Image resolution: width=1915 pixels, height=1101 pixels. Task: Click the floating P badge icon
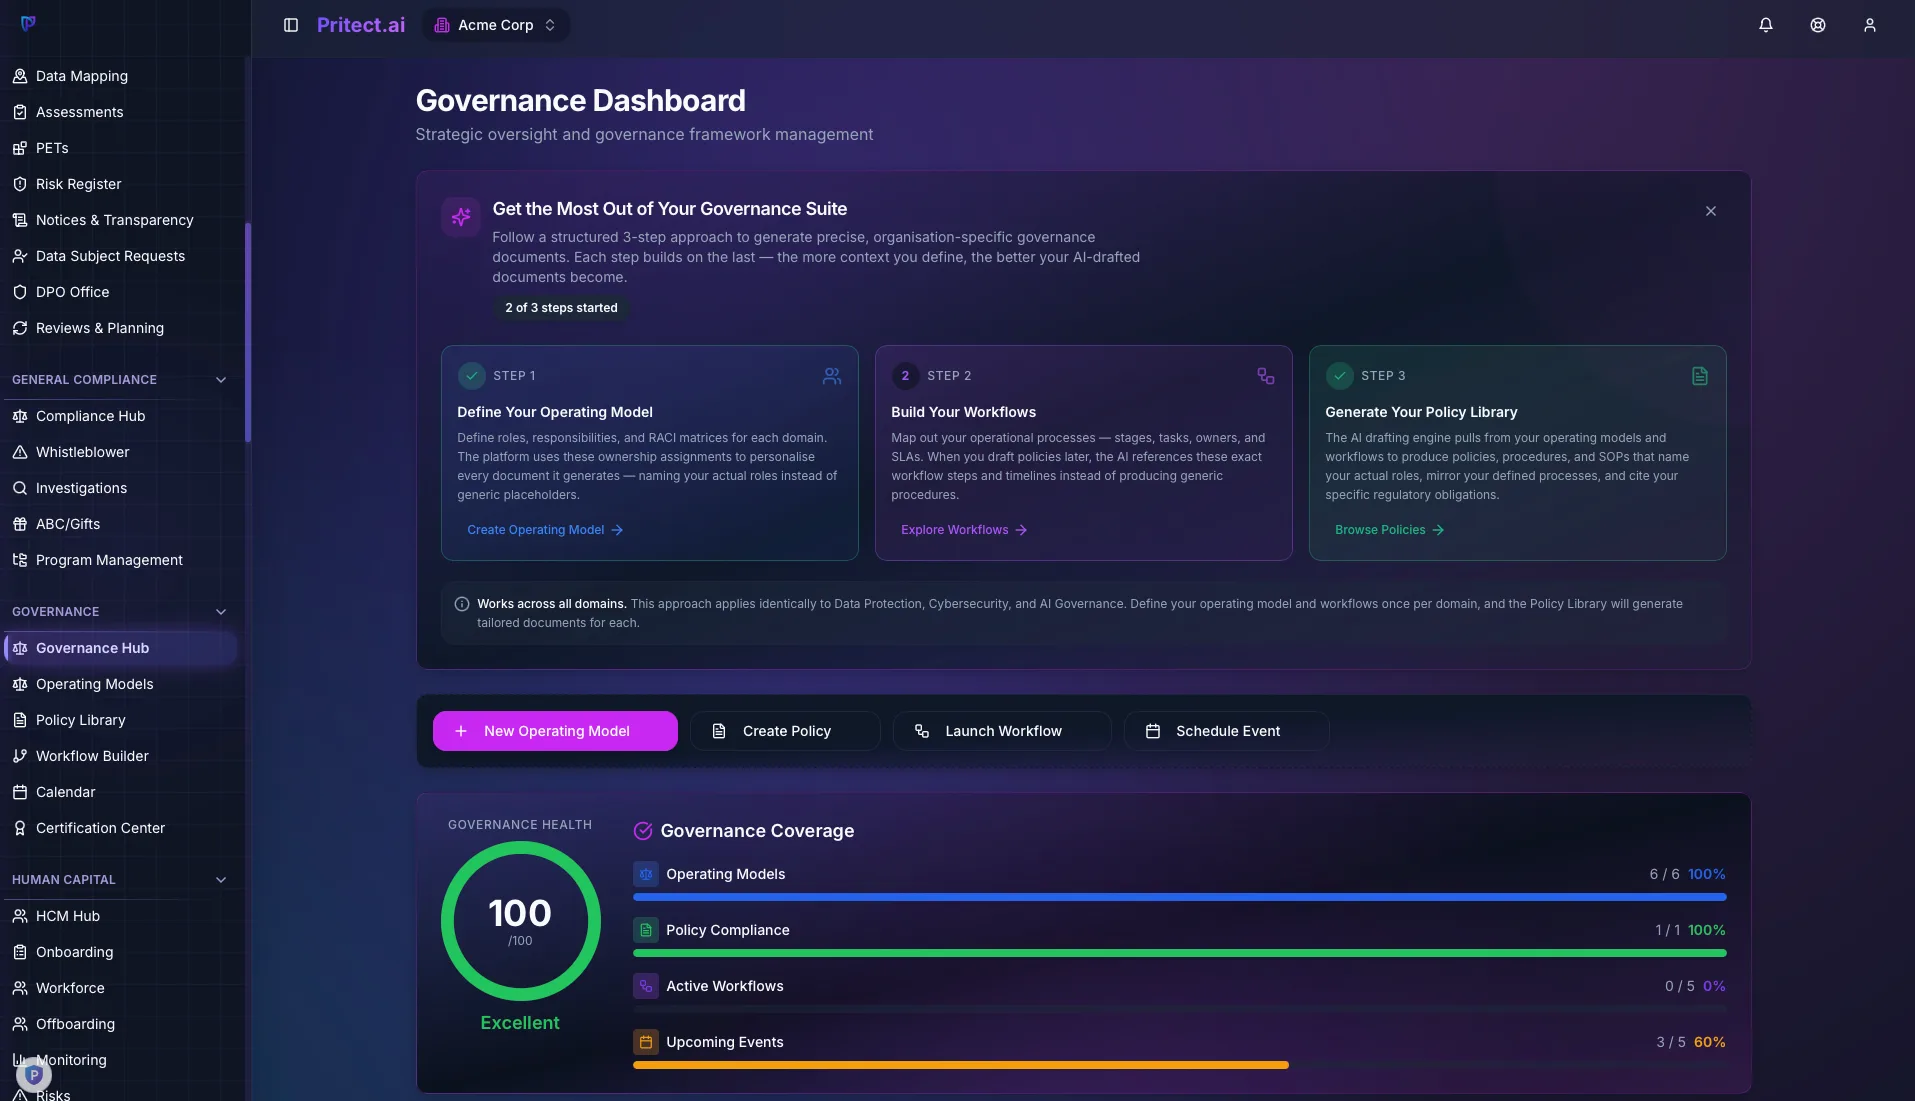[x=34, y=1075]
